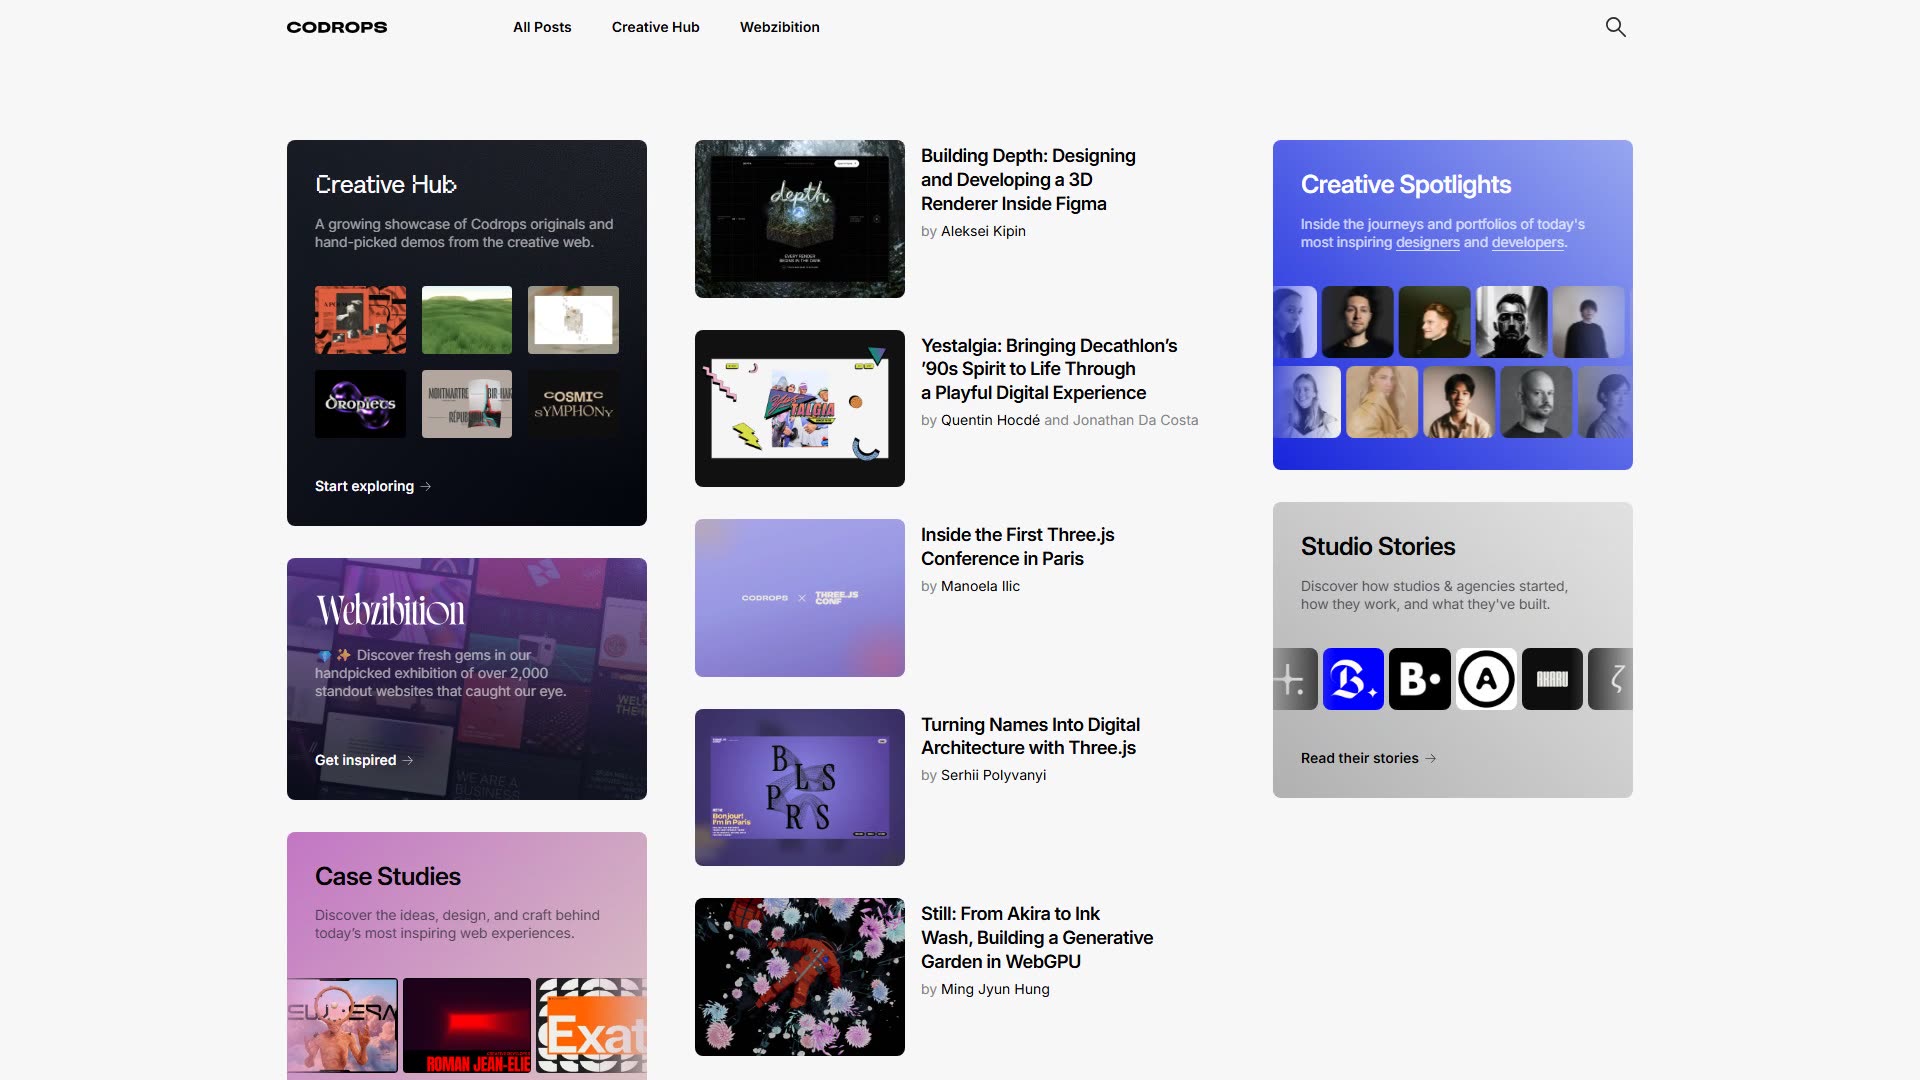Open the Creative Hub menu item
1920x1080 pixels.
656,27
